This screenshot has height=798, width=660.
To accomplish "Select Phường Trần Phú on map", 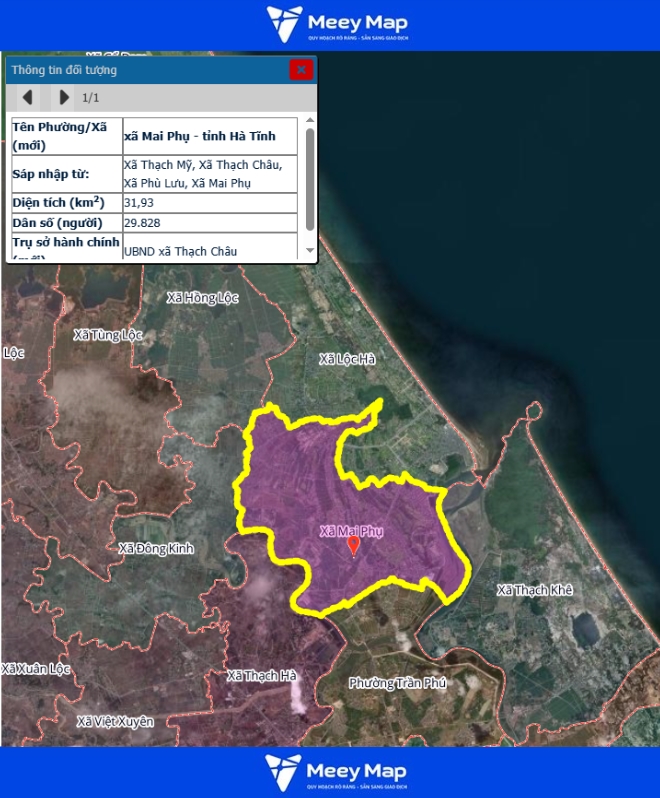I will pyautogui.click(x=397, y=684).
